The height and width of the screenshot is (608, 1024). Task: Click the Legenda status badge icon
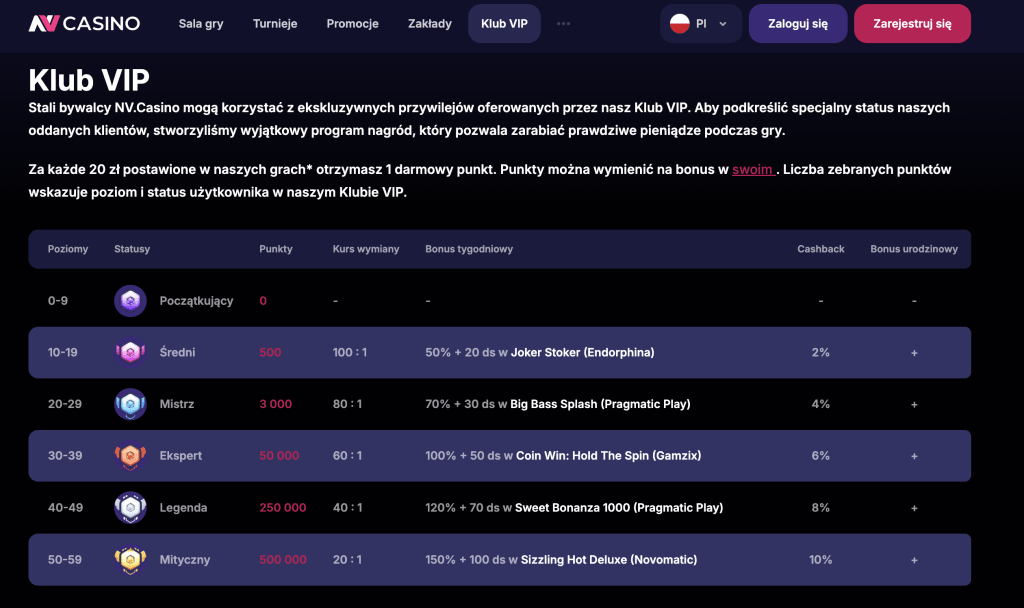tap(130, 507)
